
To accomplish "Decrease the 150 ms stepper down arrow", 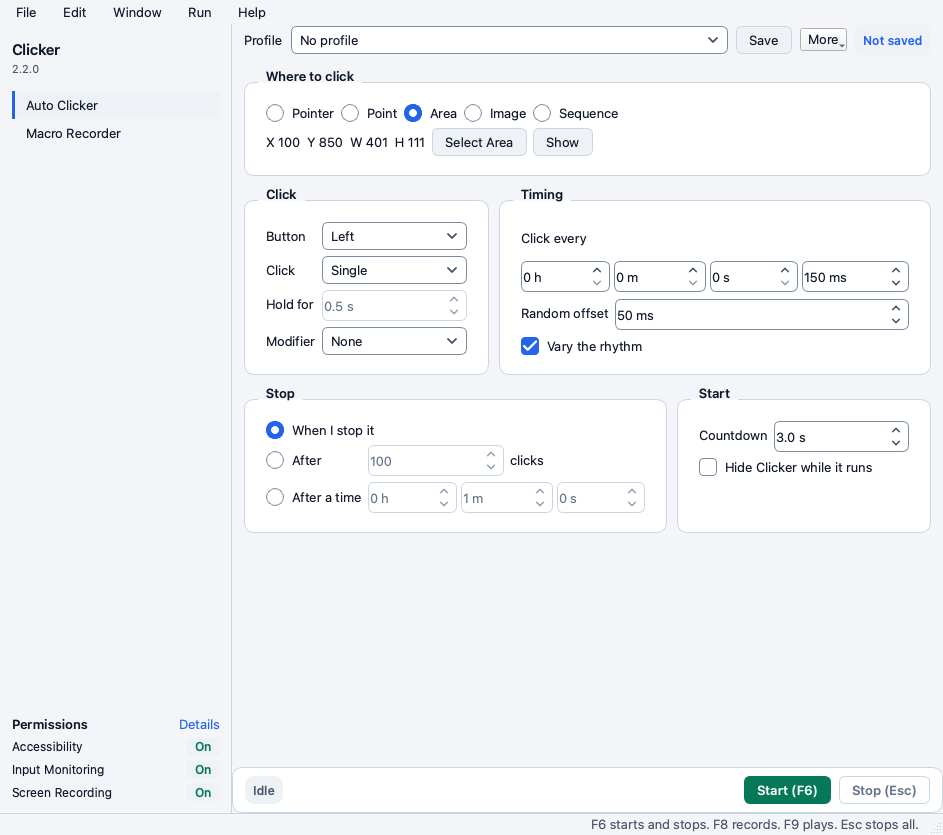I will tap(896, 283).
